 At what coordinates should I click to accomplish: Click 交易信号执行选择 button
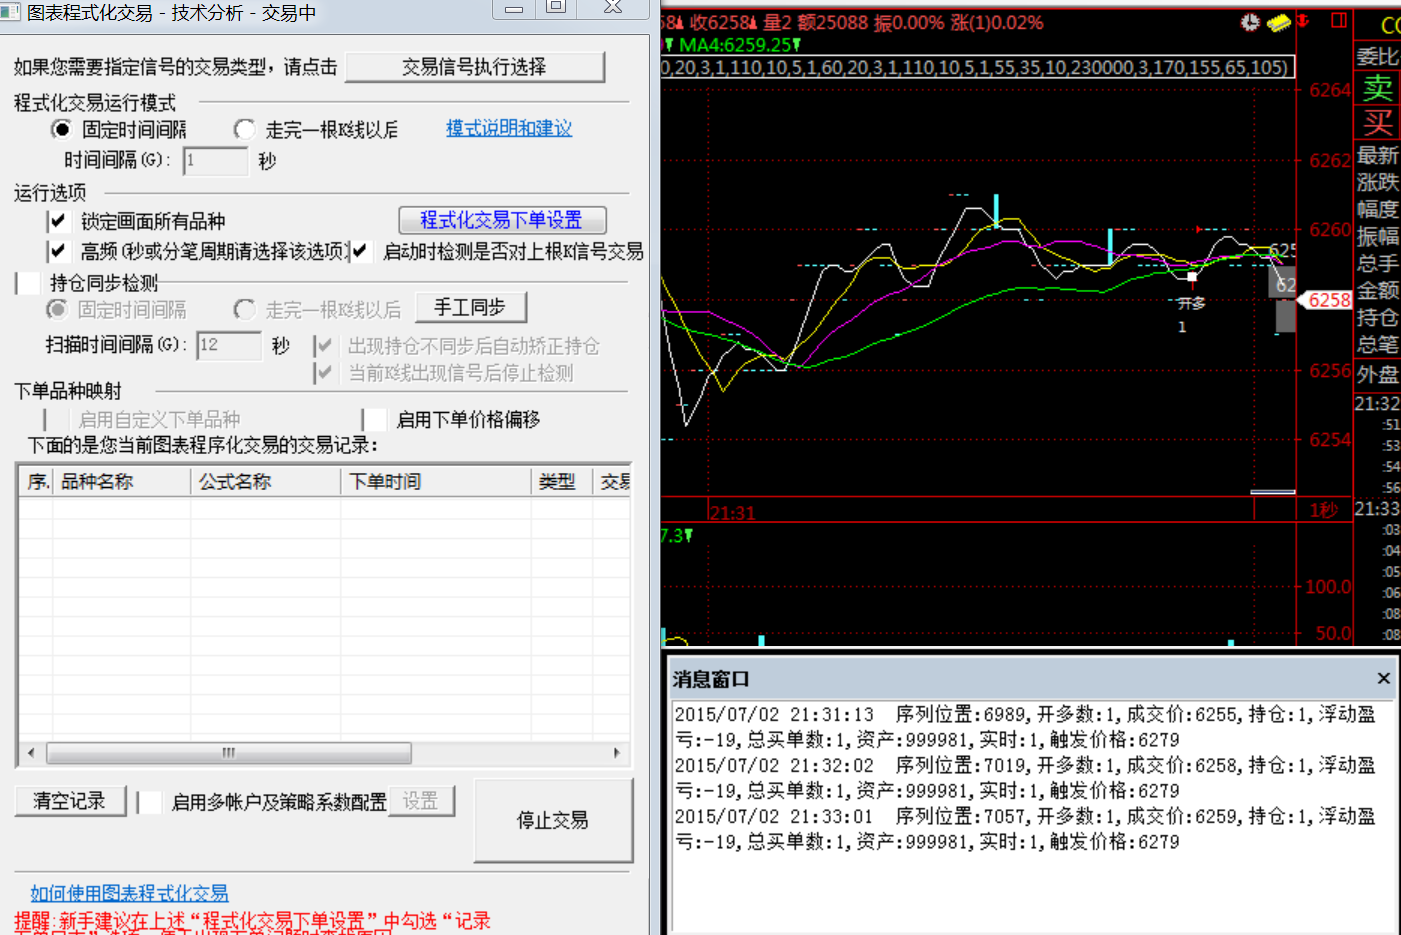(474, 67)
